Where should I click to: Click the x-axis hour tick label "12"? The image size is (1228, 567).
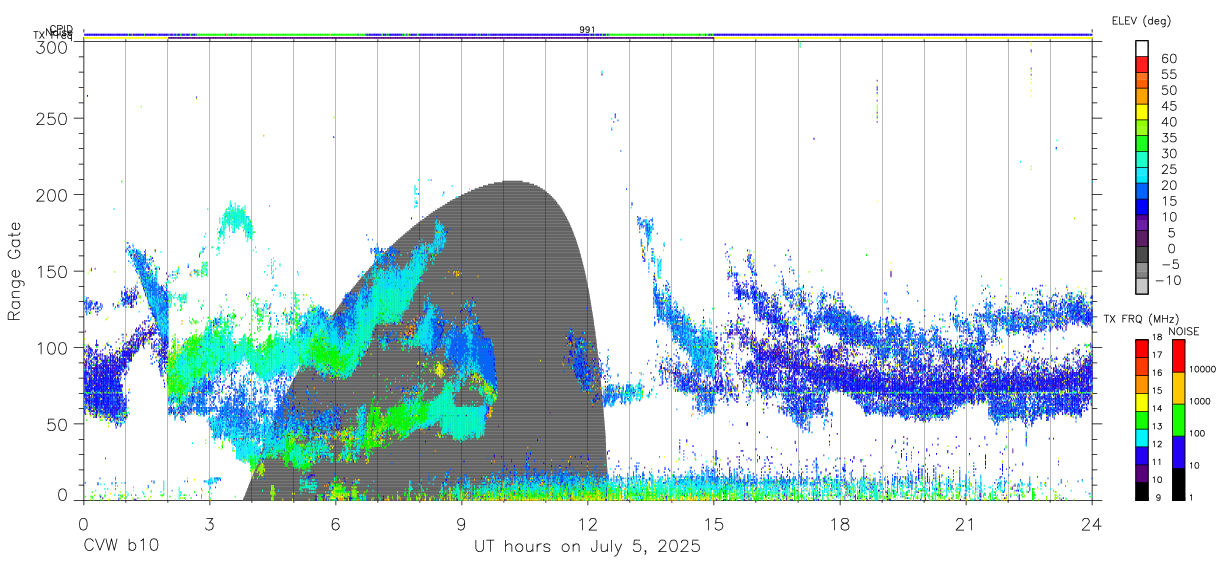(x=588, y=525)
